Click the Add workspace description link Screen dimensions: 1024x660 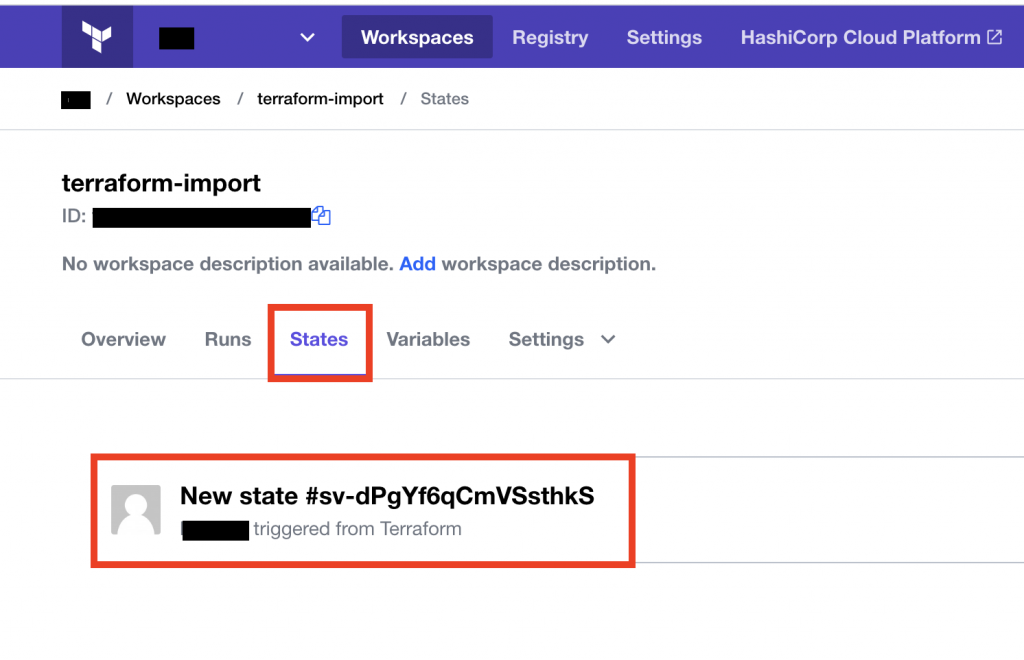pos(417,264)
